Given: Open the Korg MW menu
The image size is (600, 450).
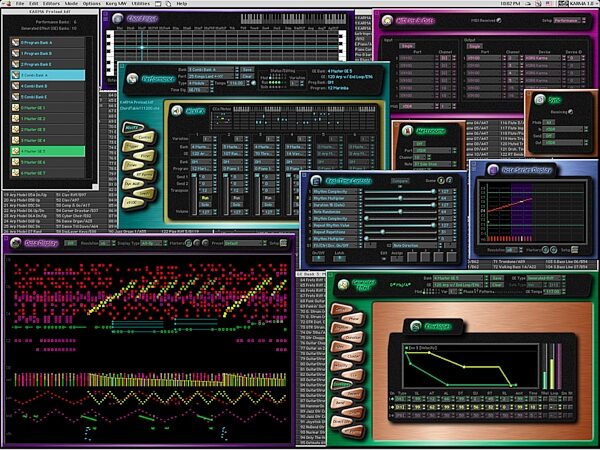Looking at the screenshot, I should 116,3.
